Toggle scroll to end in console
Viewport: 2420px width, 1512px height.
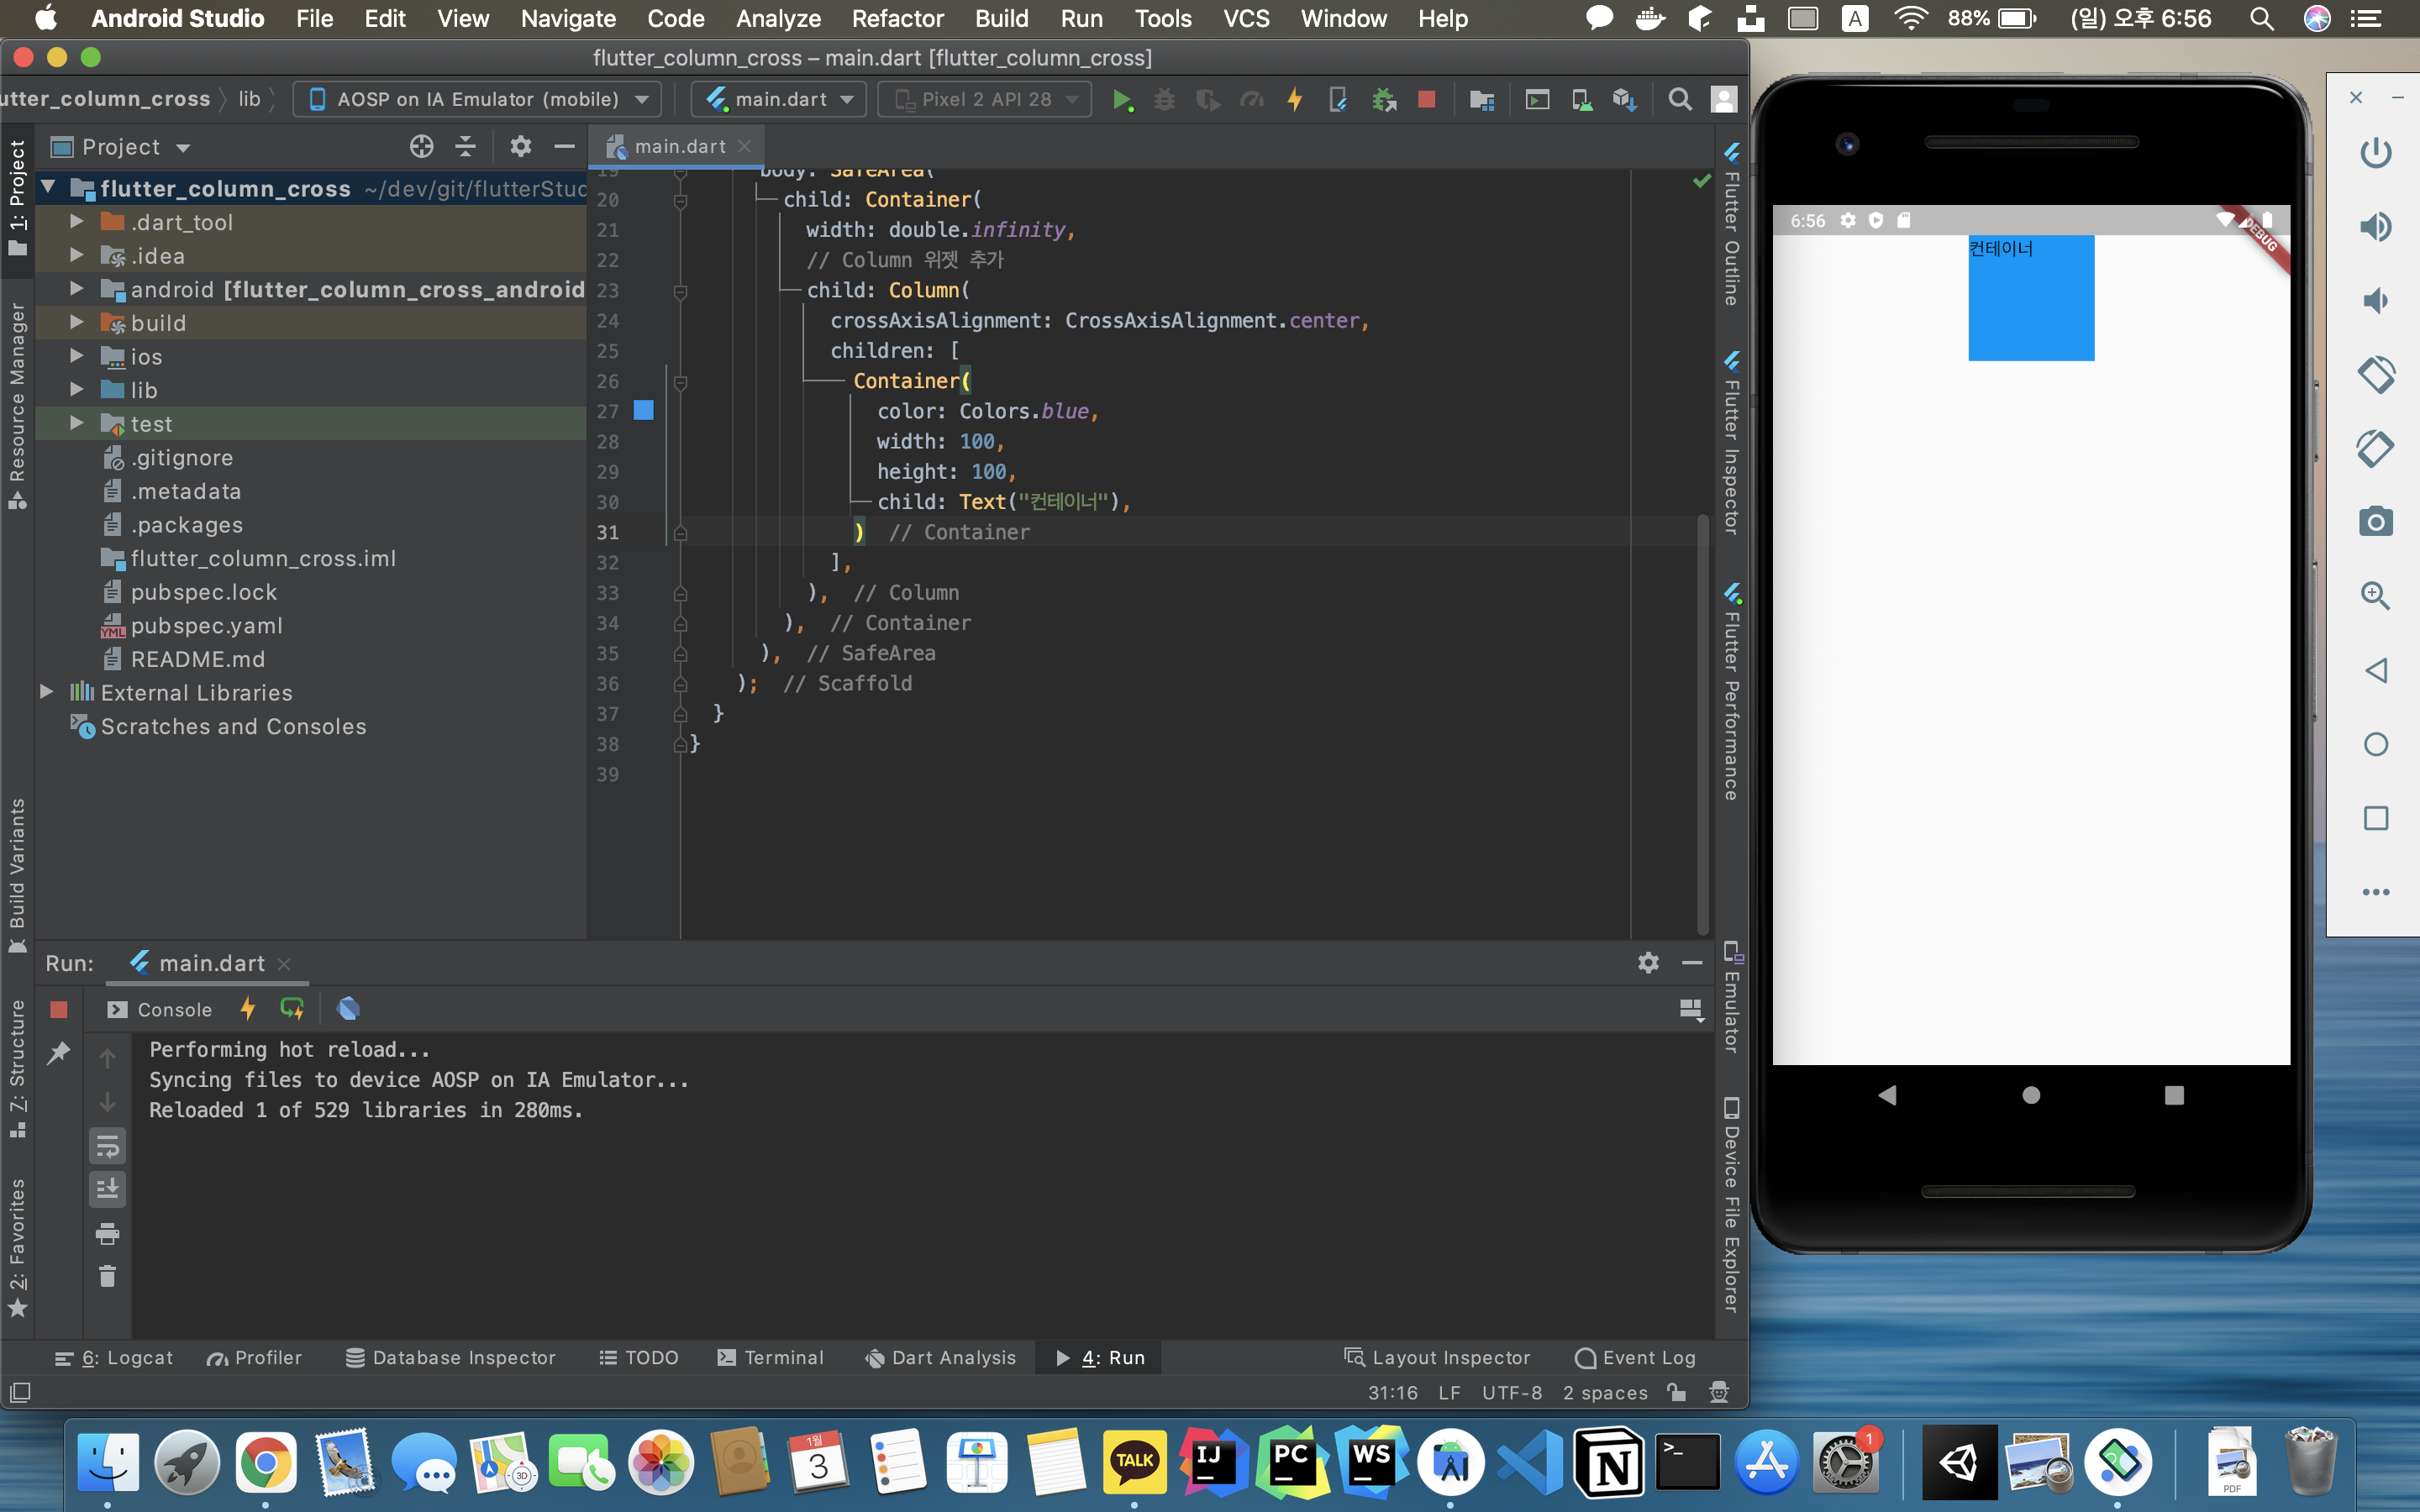click(x=108, y=1189)
